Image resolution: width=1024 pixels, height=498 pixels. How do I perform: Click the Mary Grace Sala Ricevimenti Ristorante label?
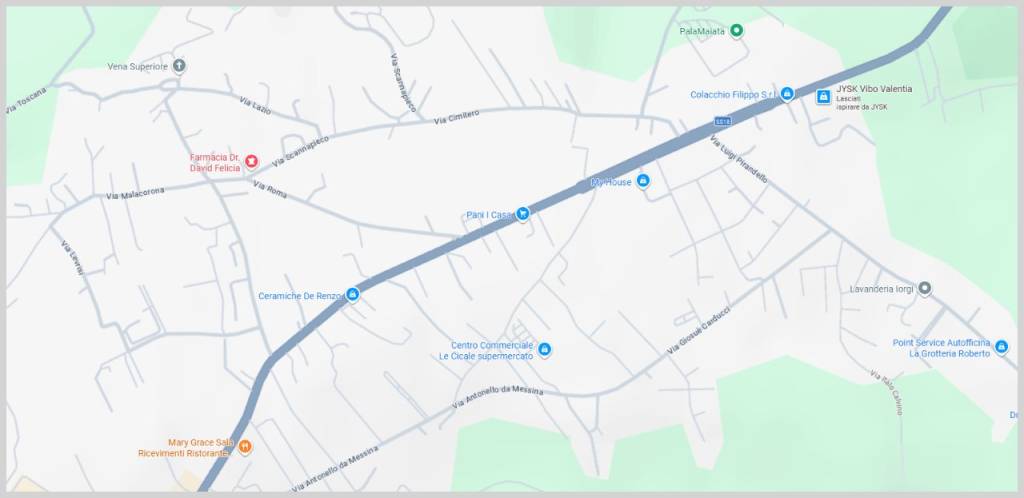coord(185,448)
